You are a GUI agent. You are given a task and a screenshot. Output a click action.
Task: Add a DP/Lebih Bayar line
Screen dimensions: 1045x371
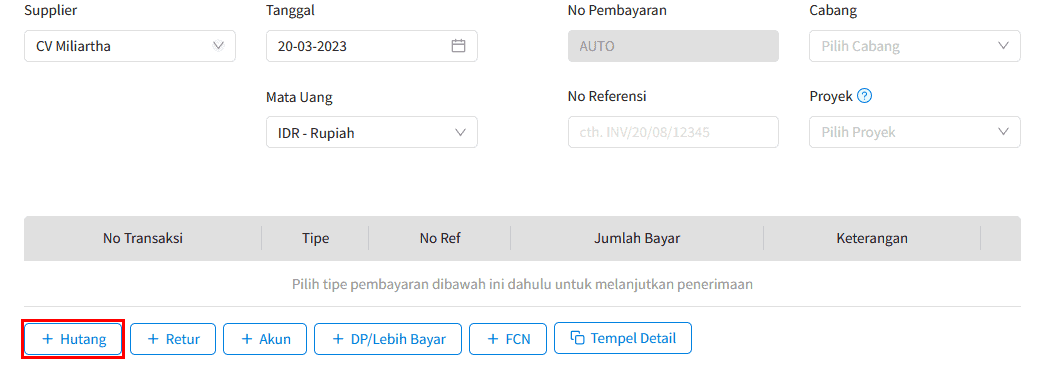click(389, 339)
